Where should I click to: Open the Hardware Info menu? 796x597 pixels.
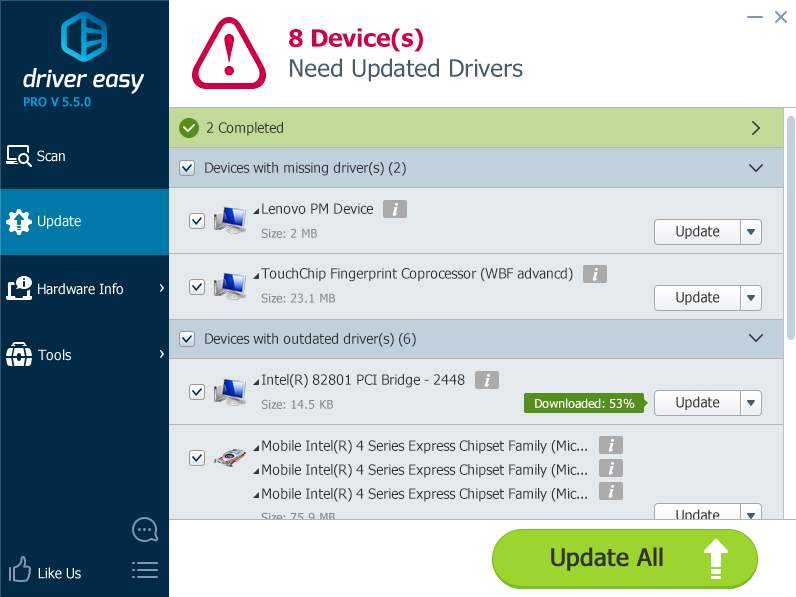pyautogui.click(x=80, y=289)
